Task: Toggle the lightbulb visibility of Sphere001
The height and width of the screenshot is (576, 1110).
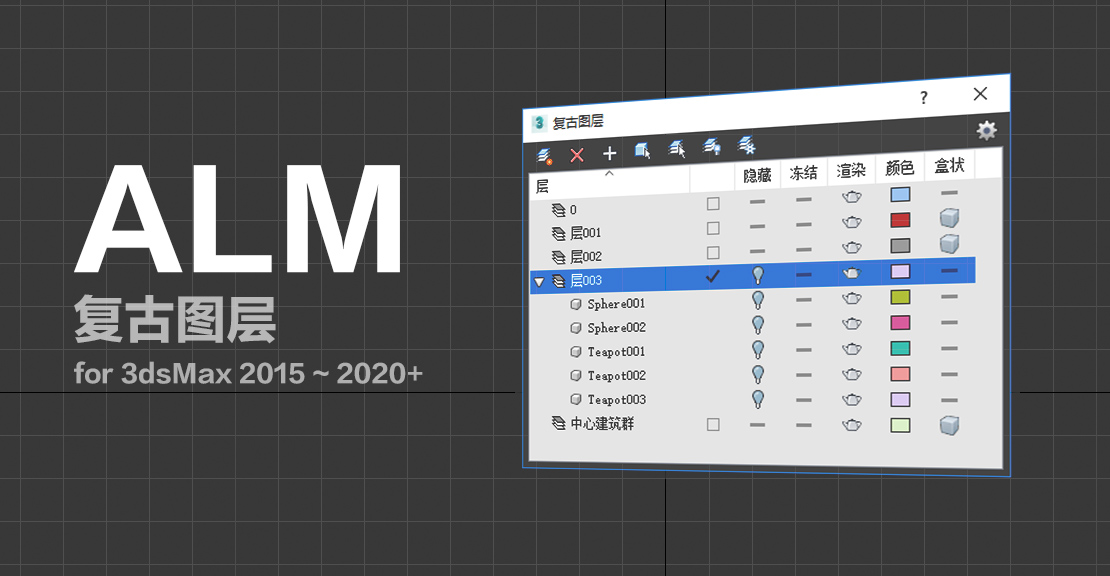Action: click(758, 300)
